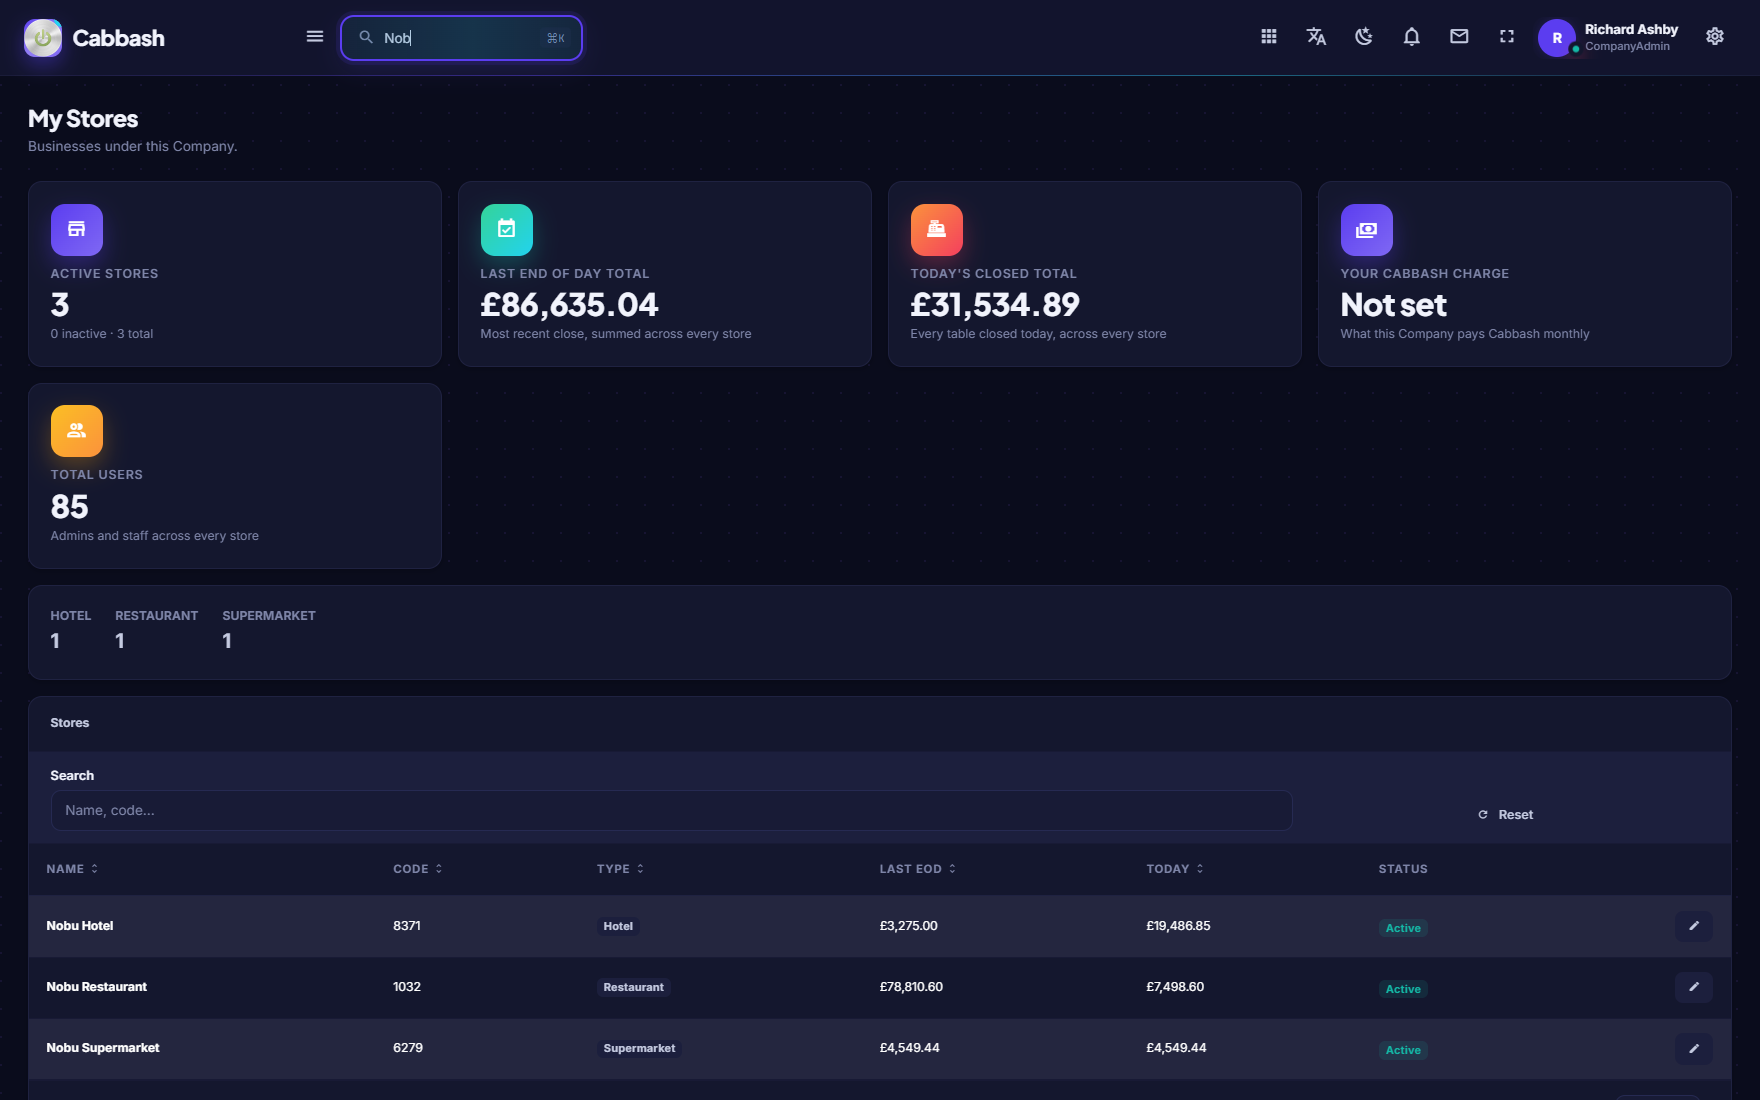Edit the Nobu Hotel store
Screen dimensions: 1760x1100
pos(1694,926)
